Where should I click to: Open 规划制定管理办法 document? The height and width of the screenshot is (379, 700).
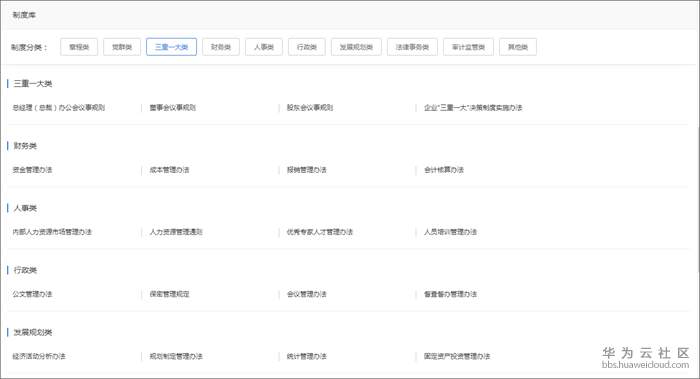[x=176, y=356]
